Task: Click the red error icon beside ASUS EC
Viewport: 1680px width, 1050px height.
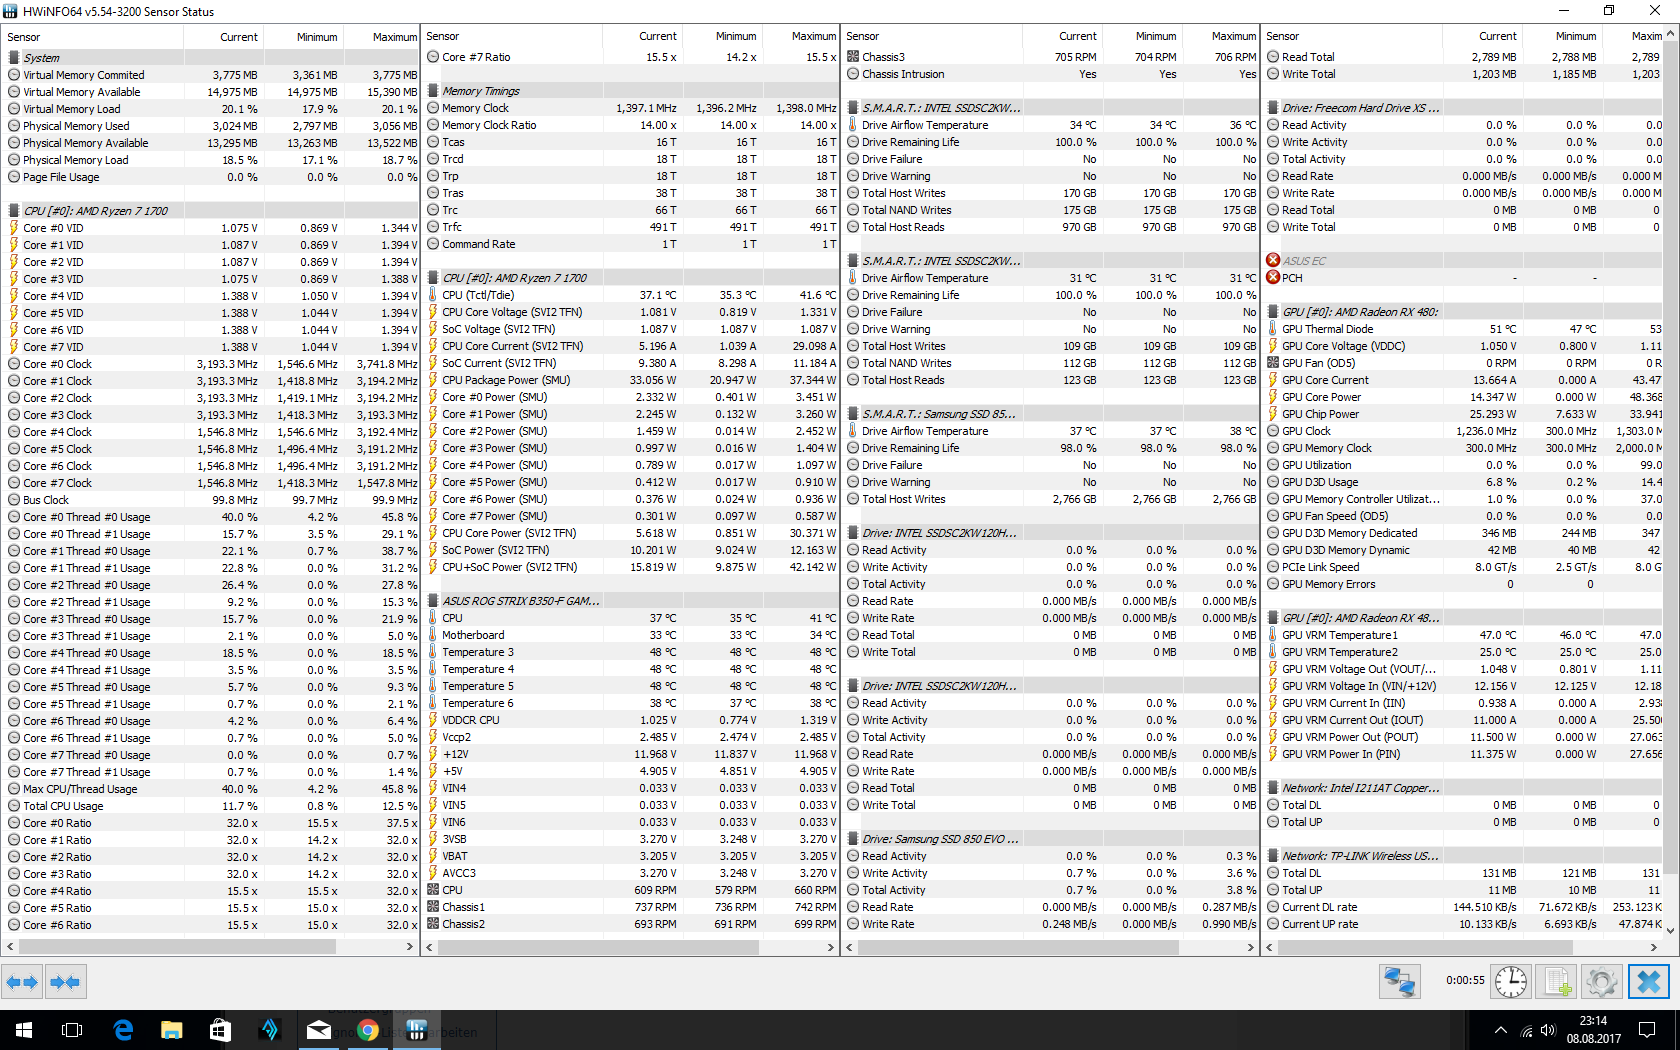Action: 1273,260
